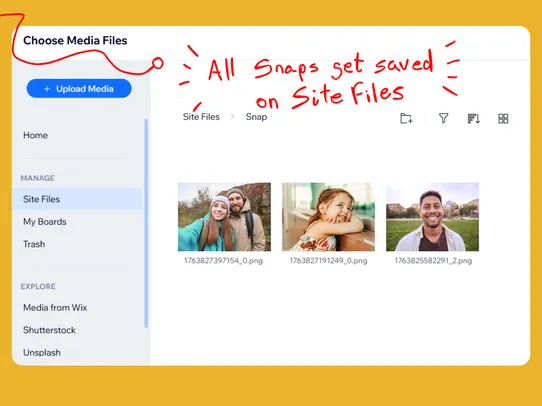Click the Snap breadcrumb folder
The image size is (542, 406).
click(x=256, y=117)
